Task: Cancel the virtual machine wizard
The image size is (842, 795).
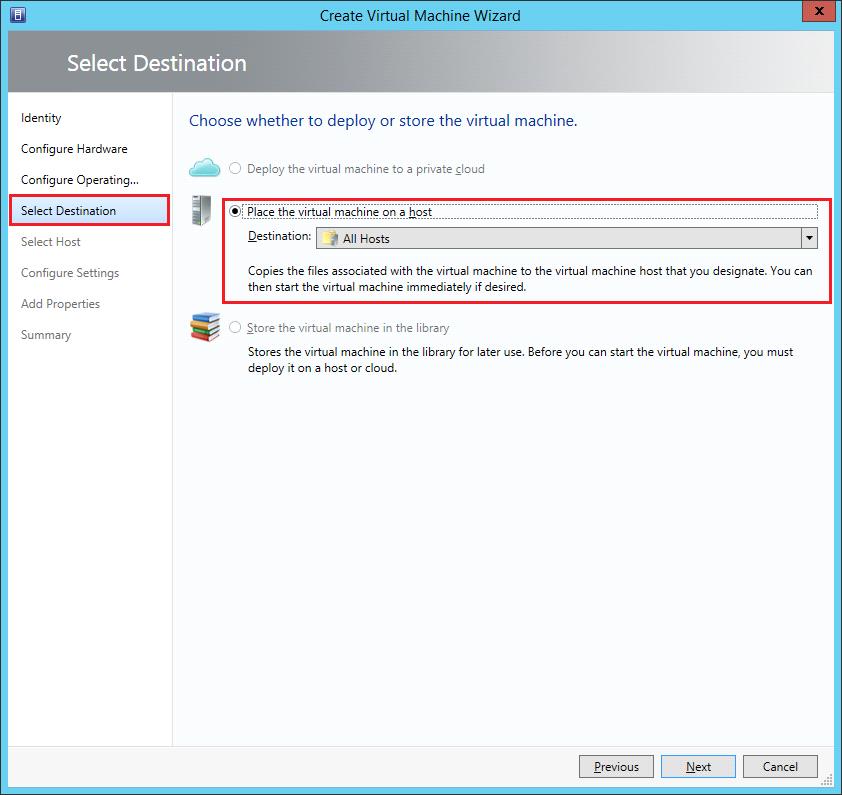Action: (780, 767)
